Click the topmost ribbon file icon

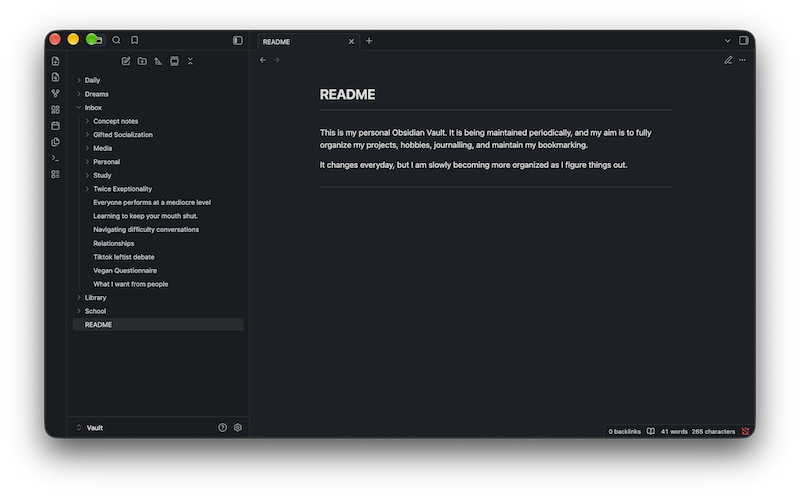tap(56, 61)
